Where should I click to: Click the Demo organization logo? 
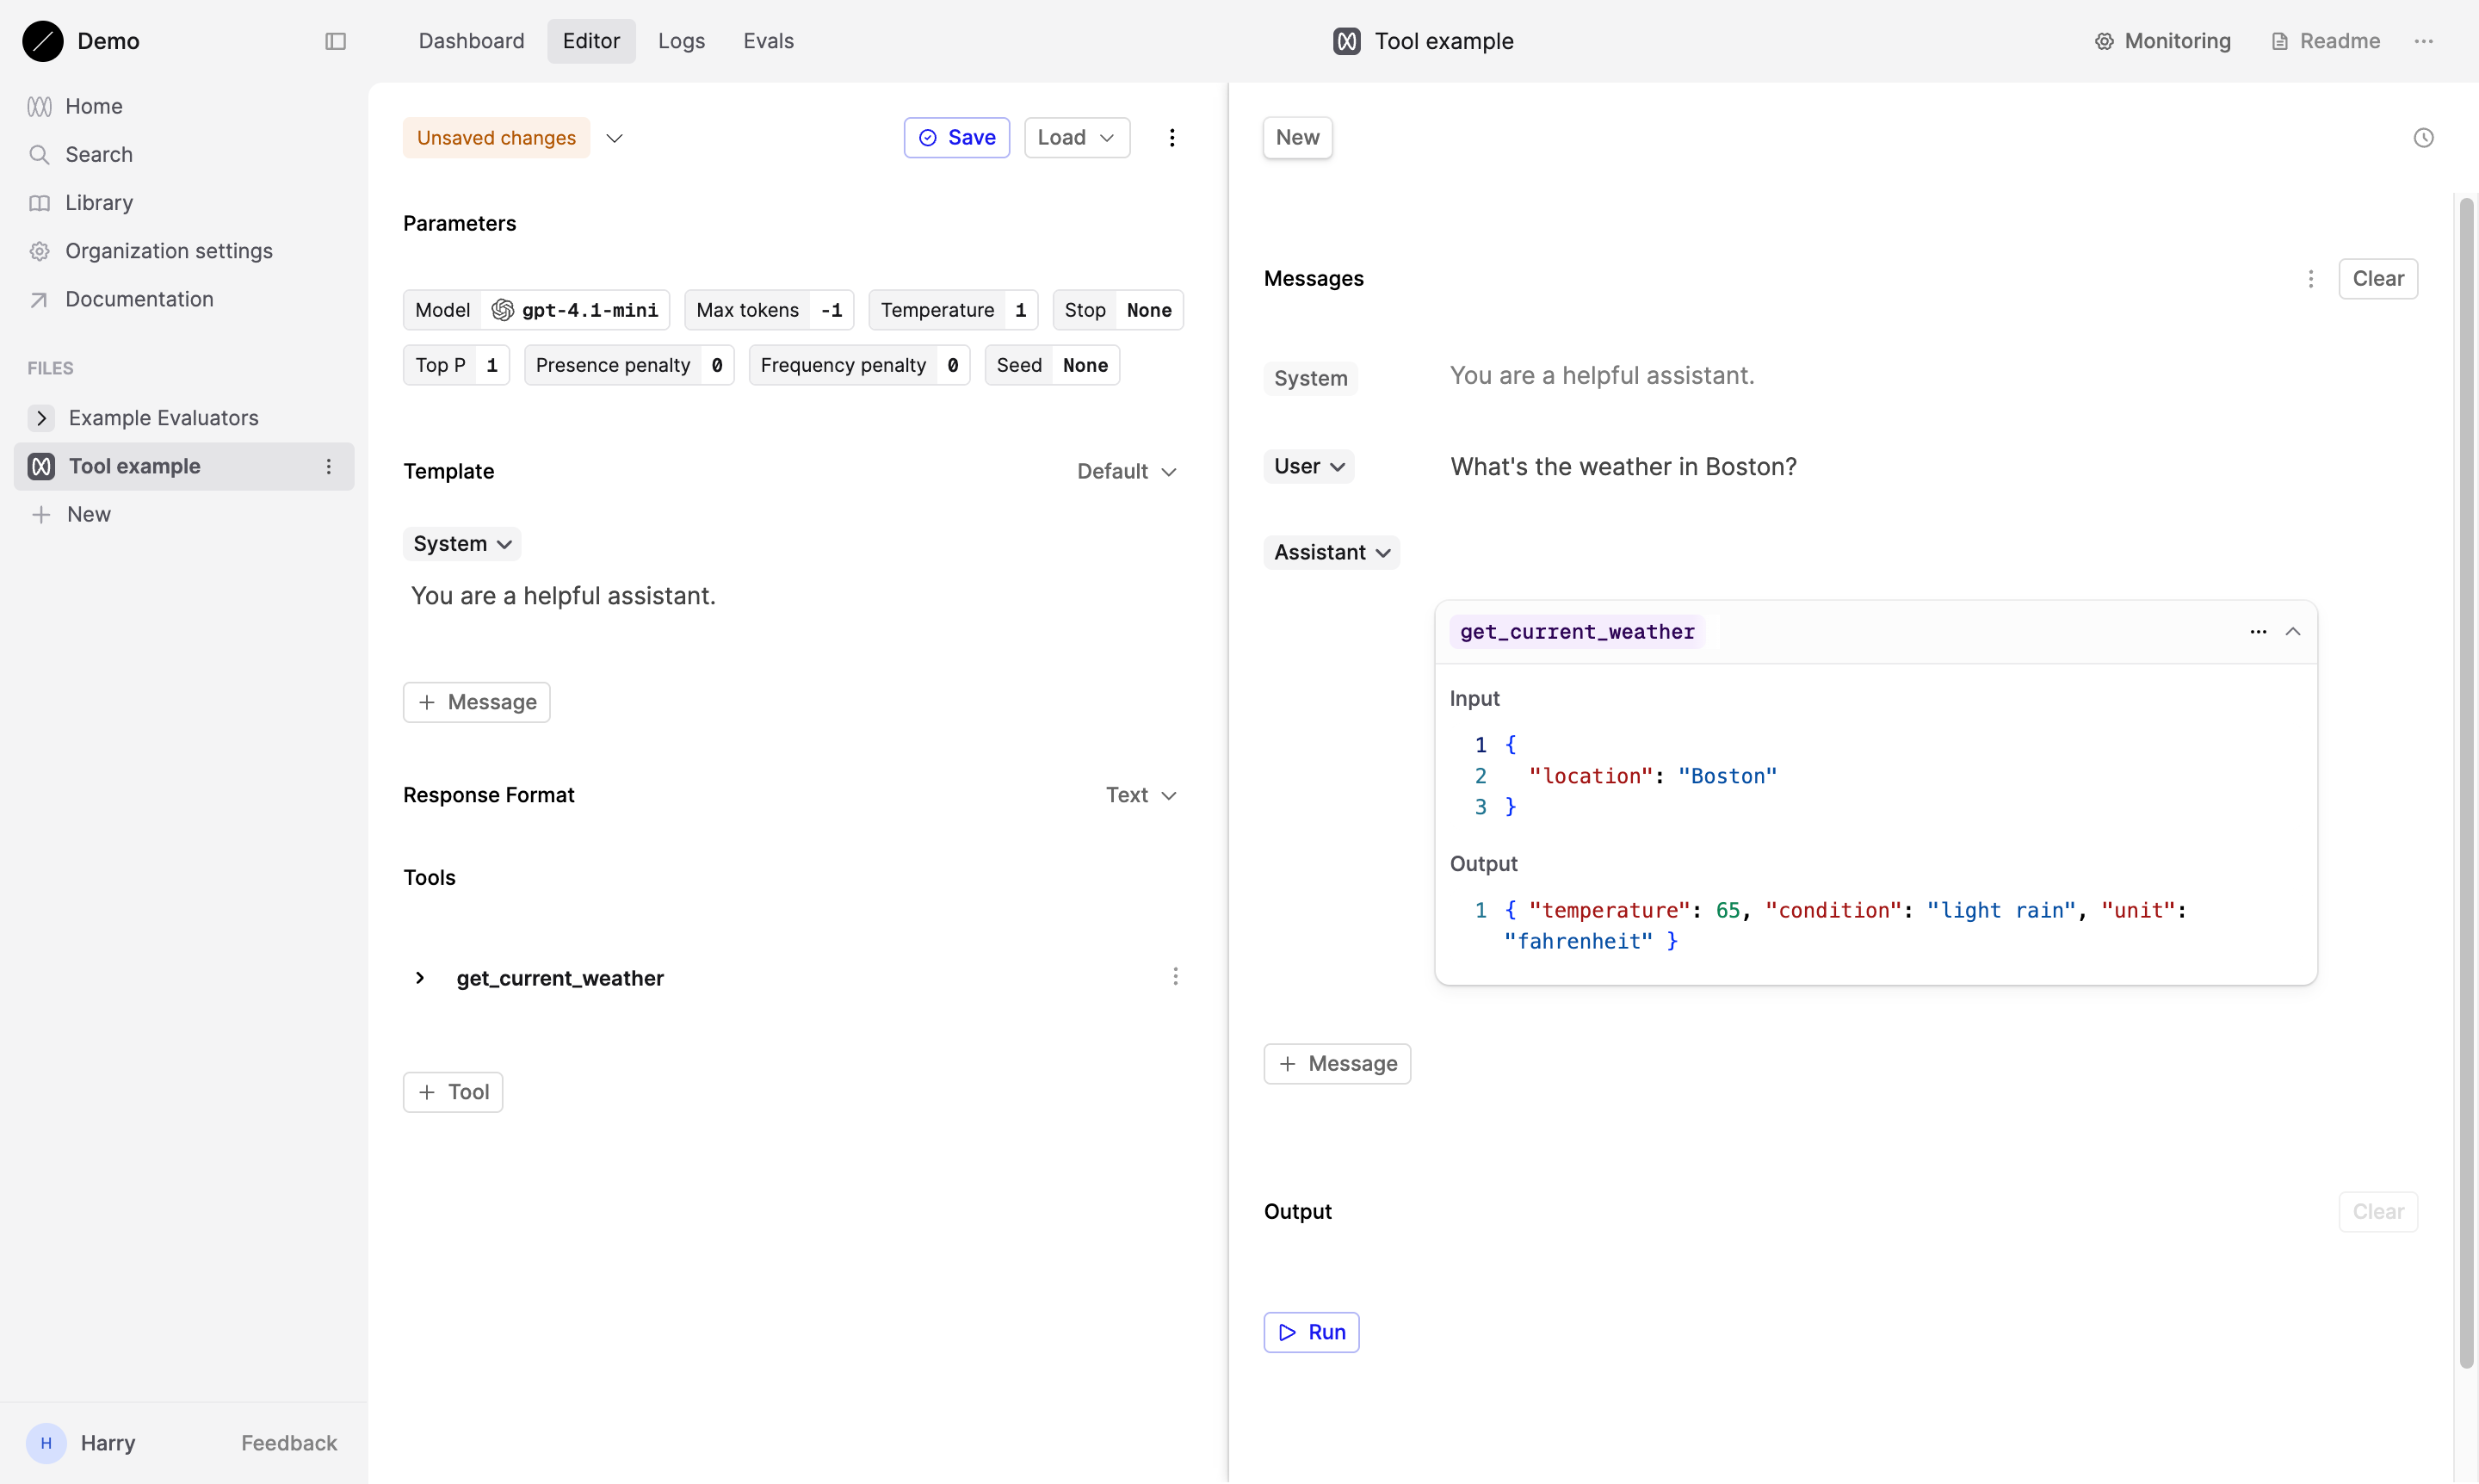click(x=43, y=41)
